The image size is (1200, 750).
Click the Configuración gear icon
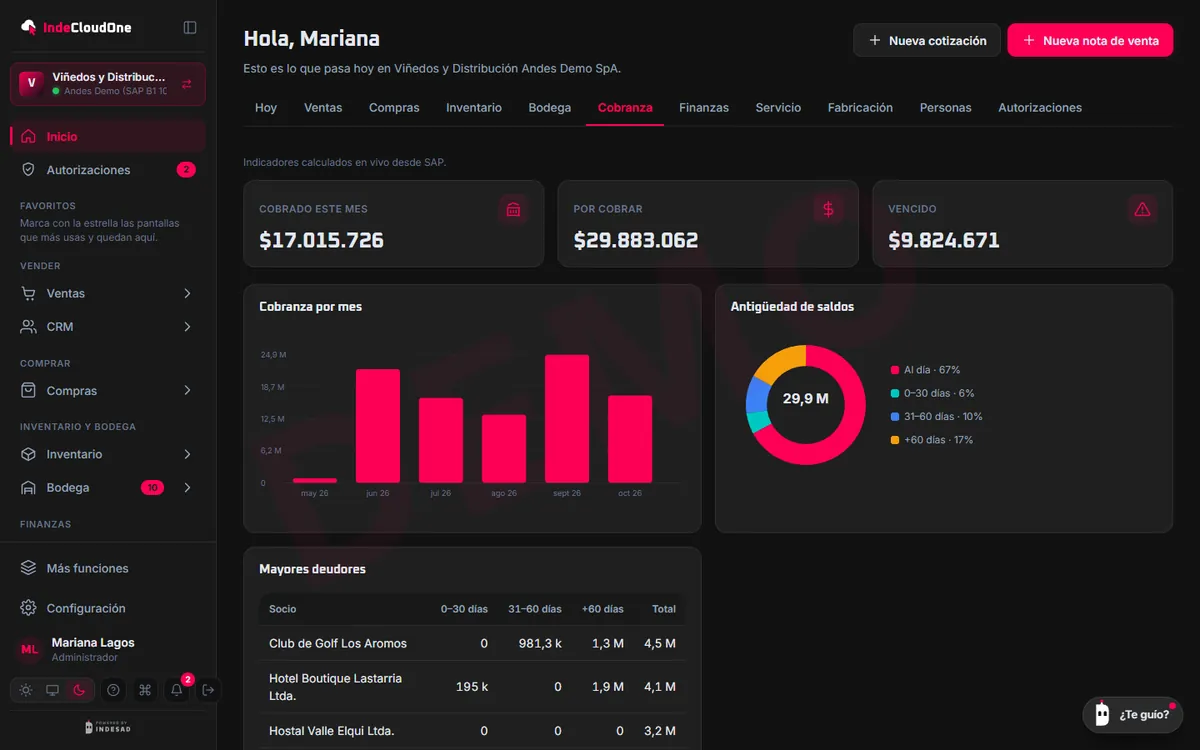pos(28,608)
